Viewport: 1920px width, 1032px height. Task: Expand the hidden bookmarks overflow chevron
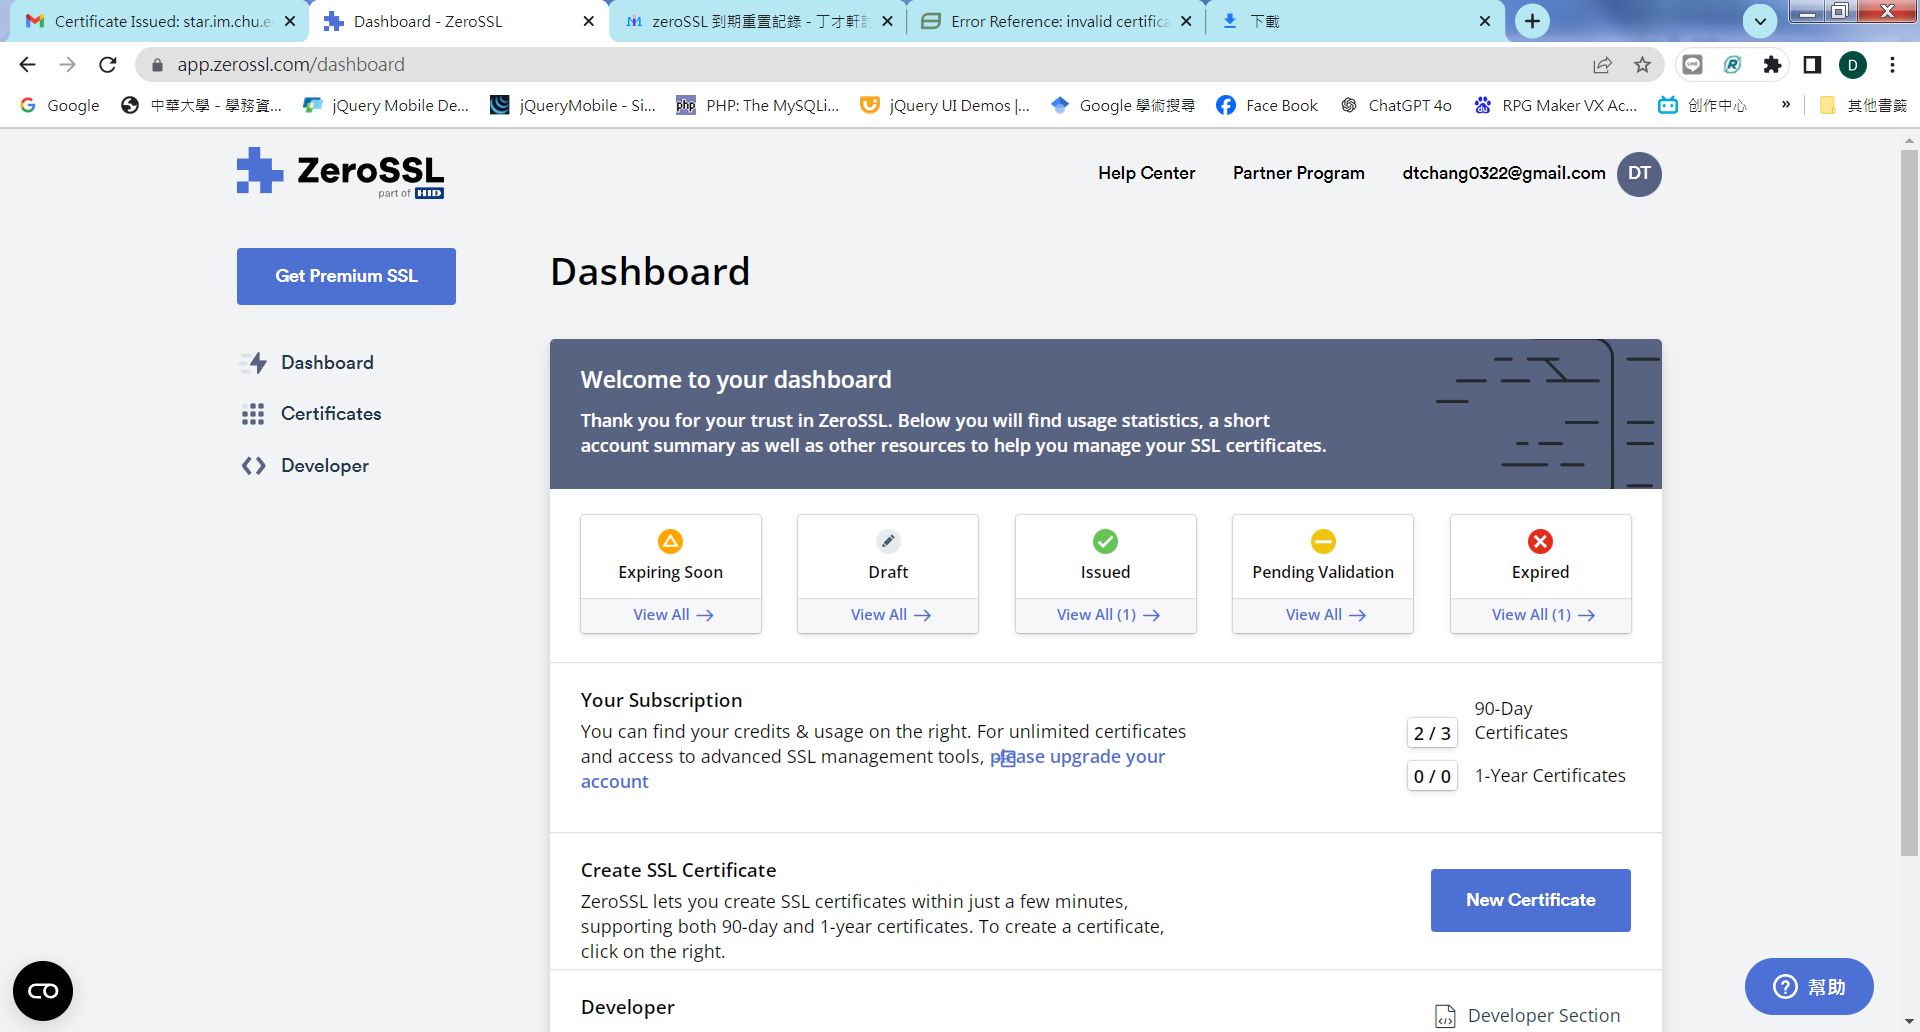1785,105
